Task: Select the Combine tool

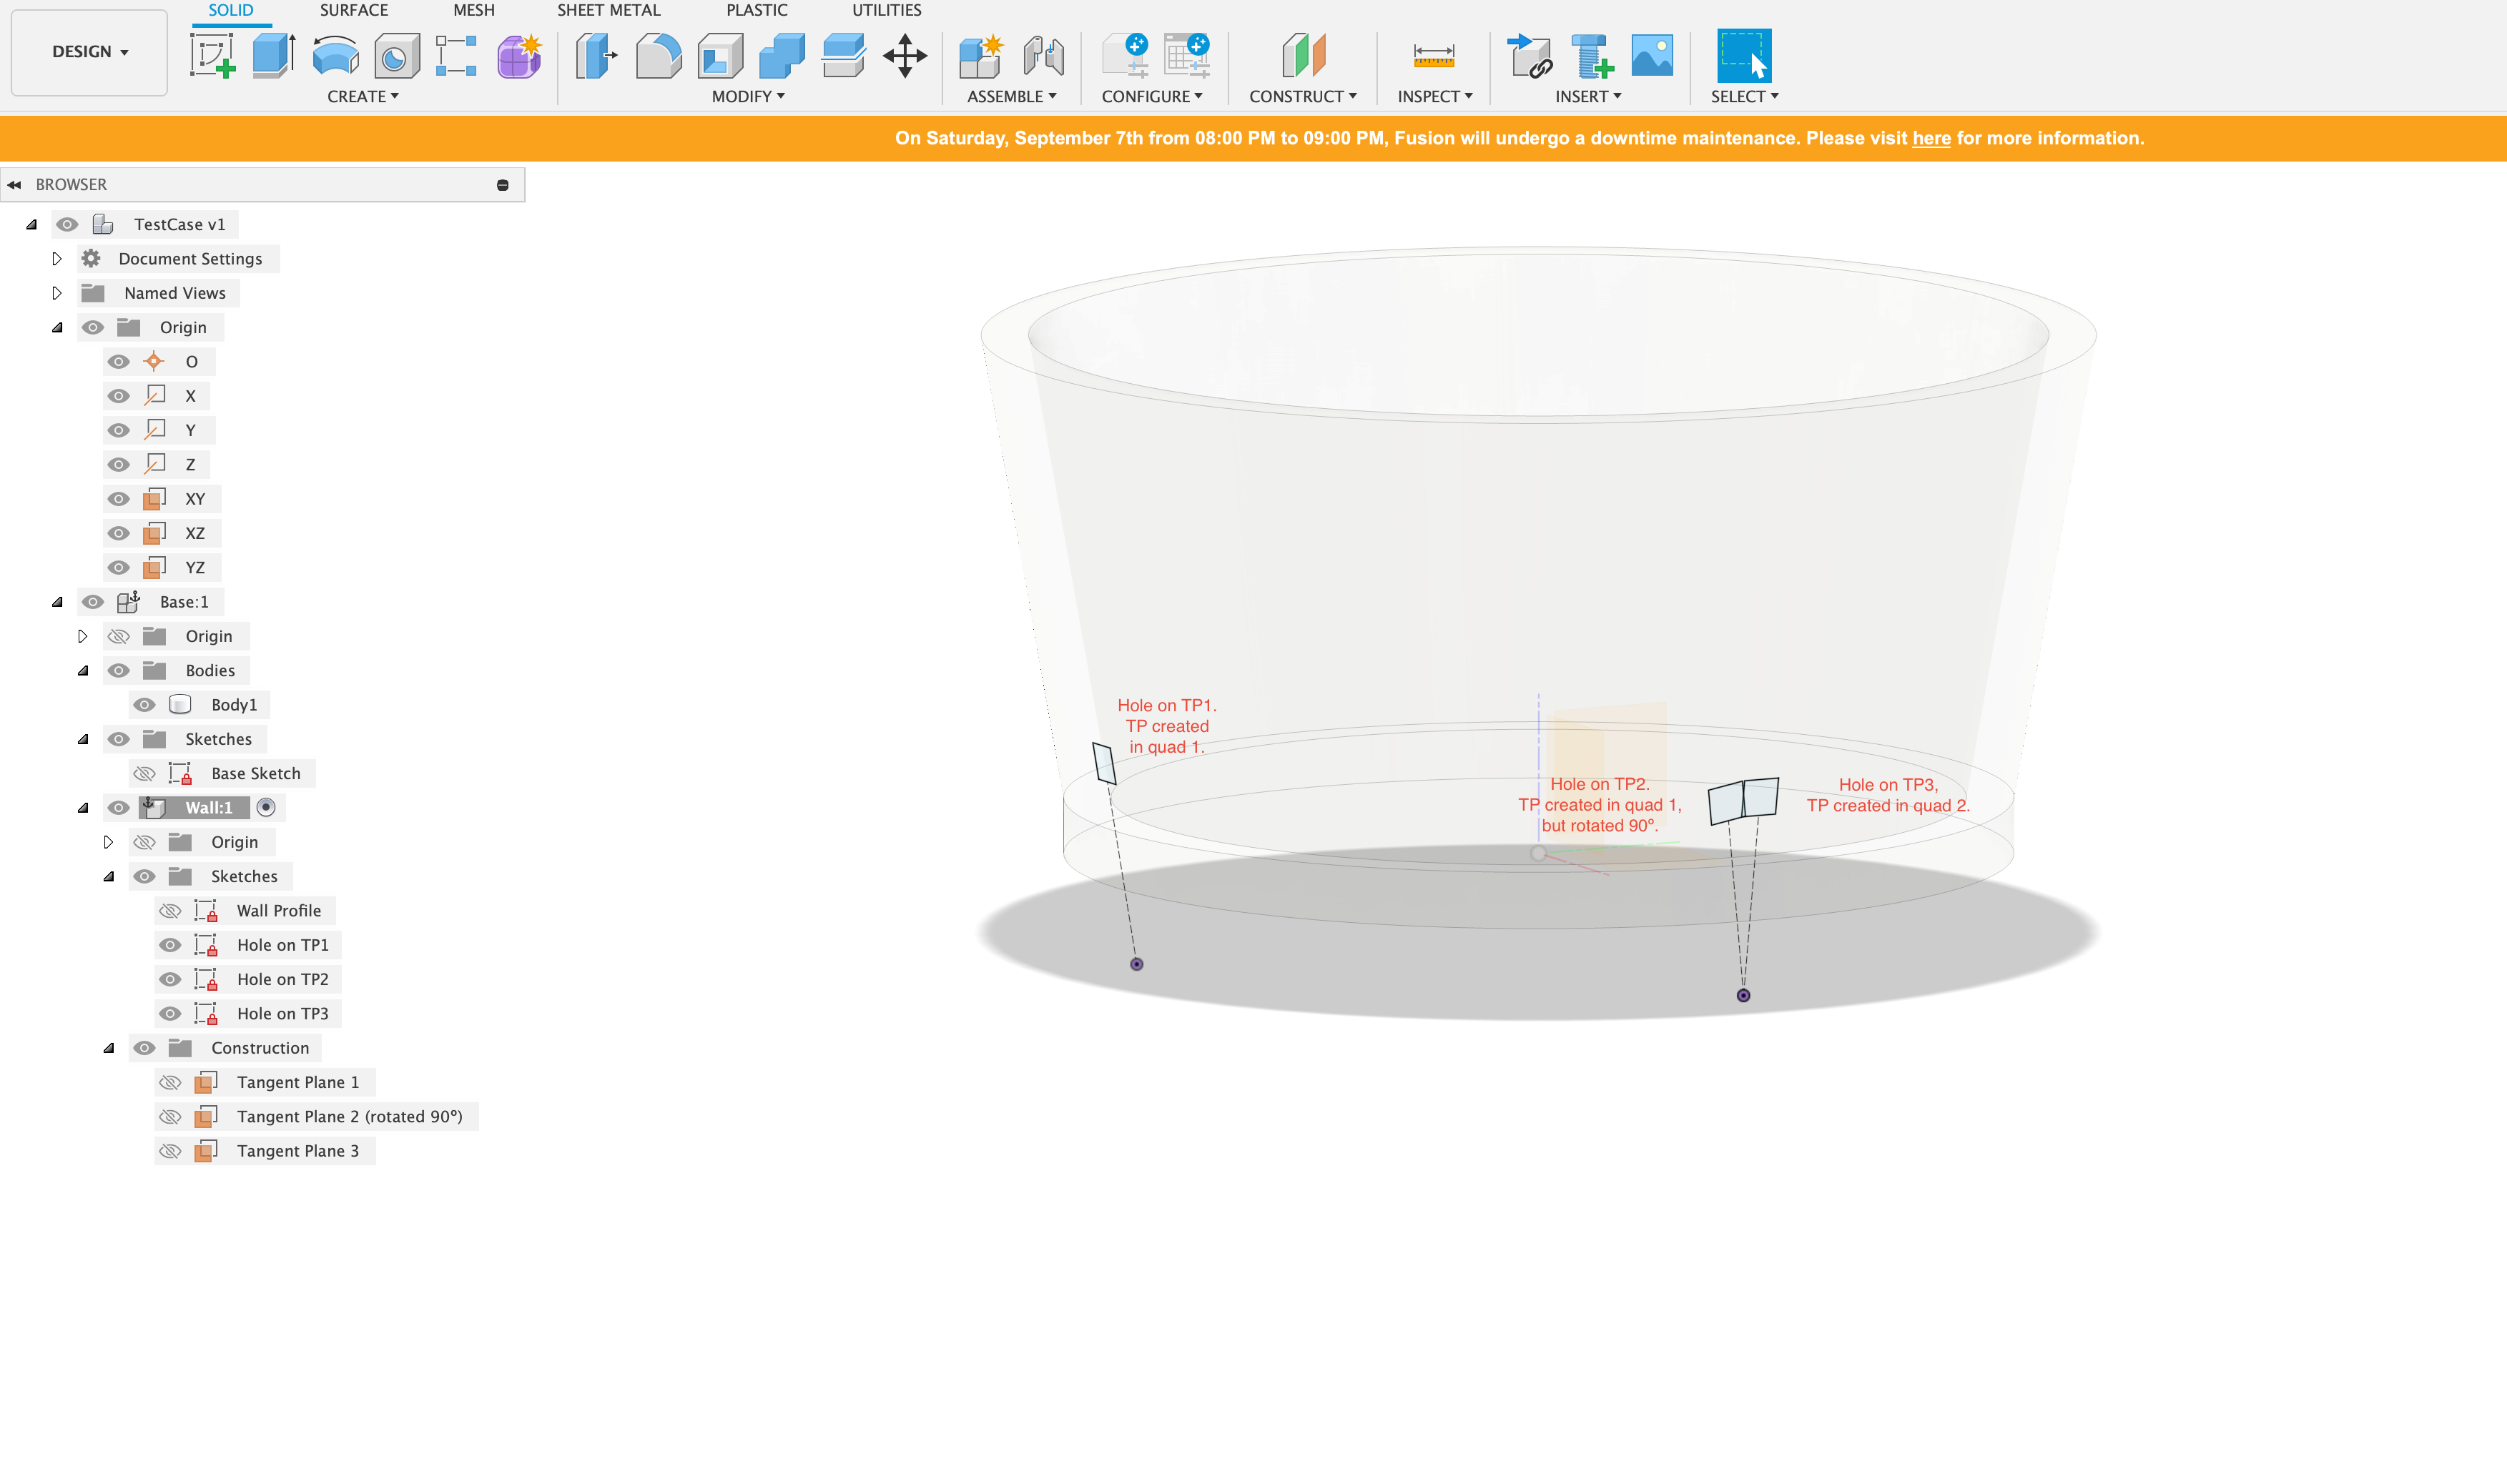Action: coord(782,55)
